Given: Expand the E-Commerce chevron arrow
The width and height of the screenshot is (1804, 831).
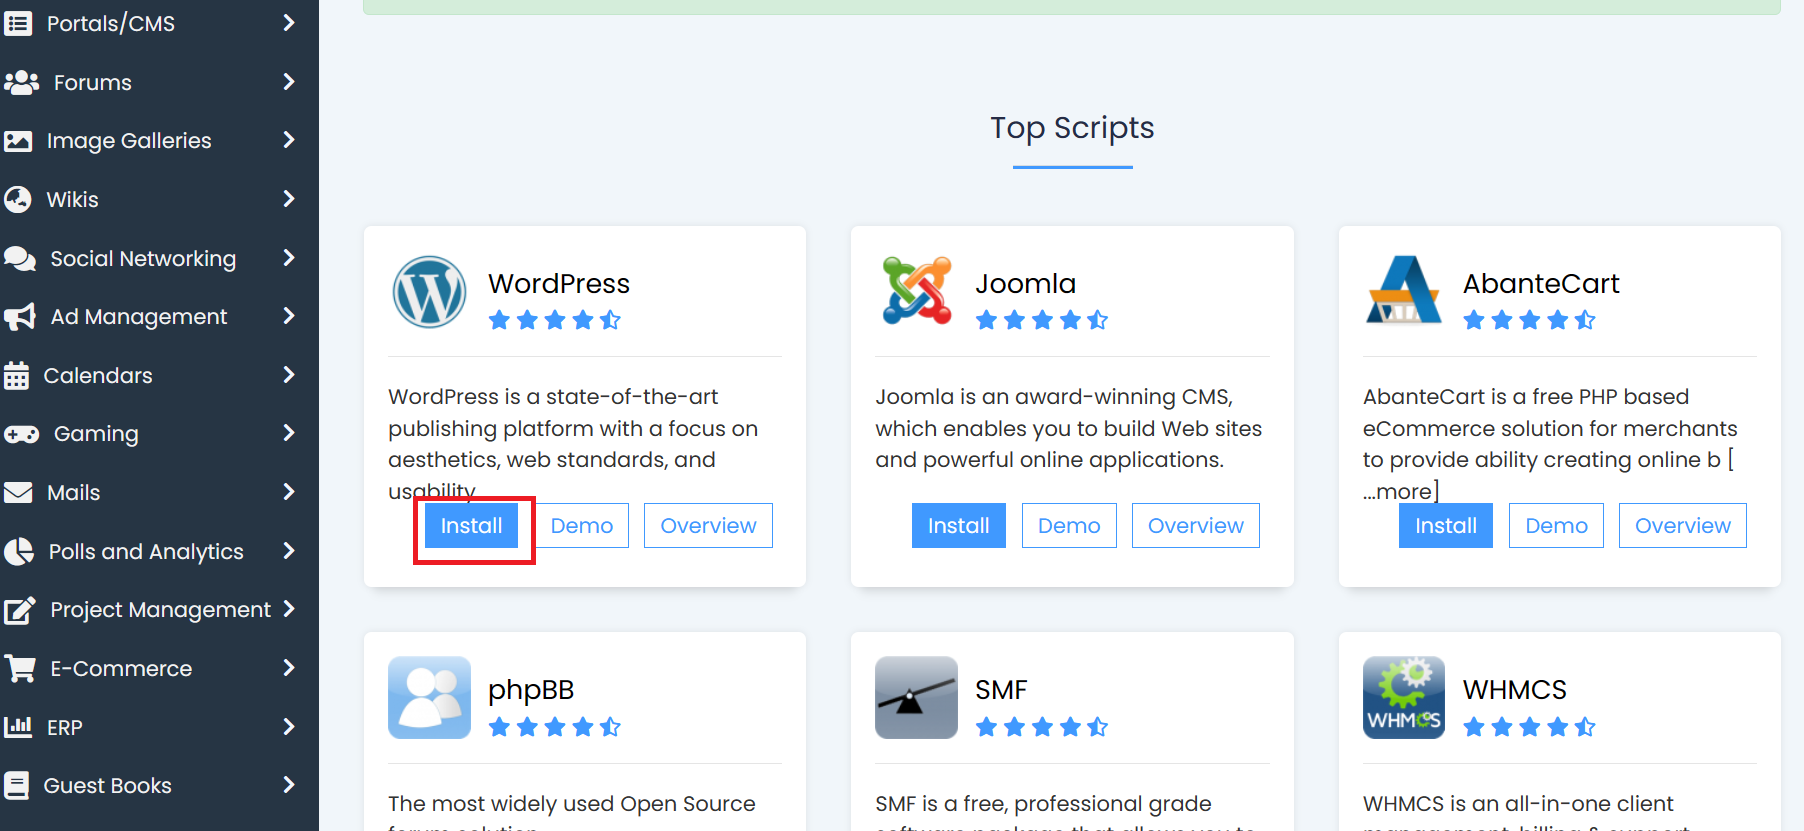Looking at the screenshot, I should point(289,667).
